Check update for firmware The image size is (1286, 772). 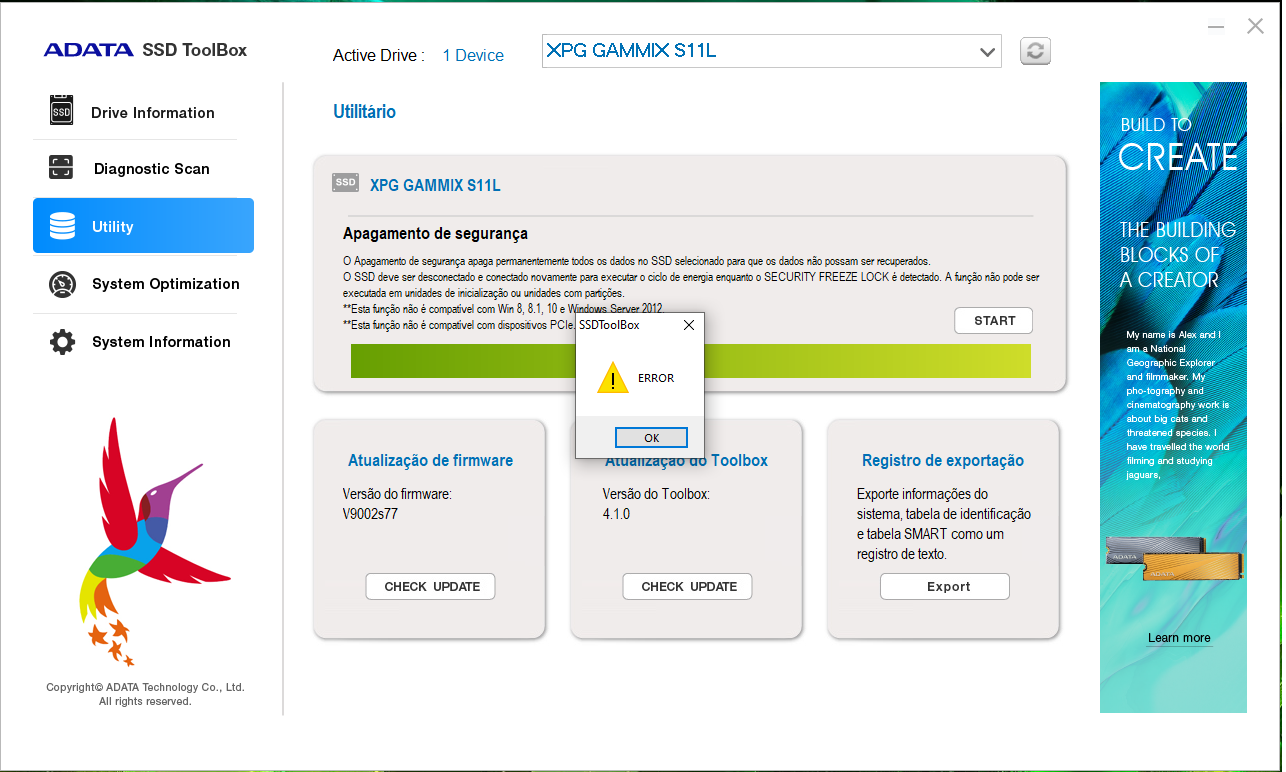[431, 587]
